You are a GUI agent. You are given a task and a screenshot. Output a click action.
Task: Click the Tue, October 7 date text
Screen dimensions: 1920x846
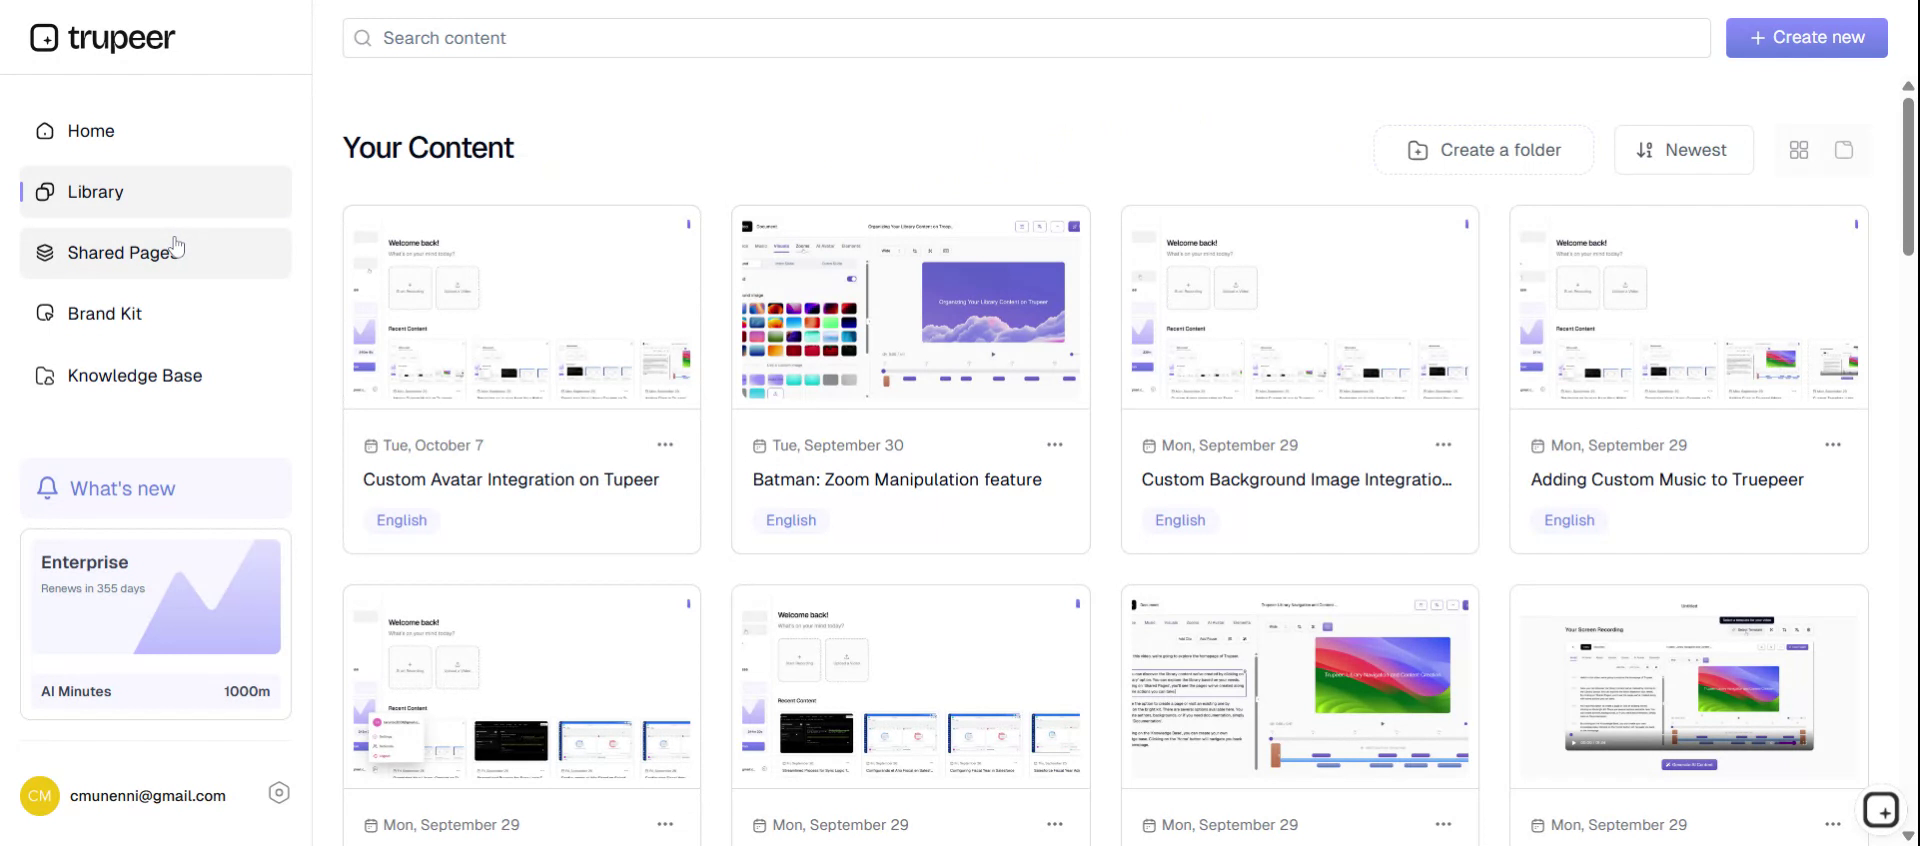[x=433, y=445]
